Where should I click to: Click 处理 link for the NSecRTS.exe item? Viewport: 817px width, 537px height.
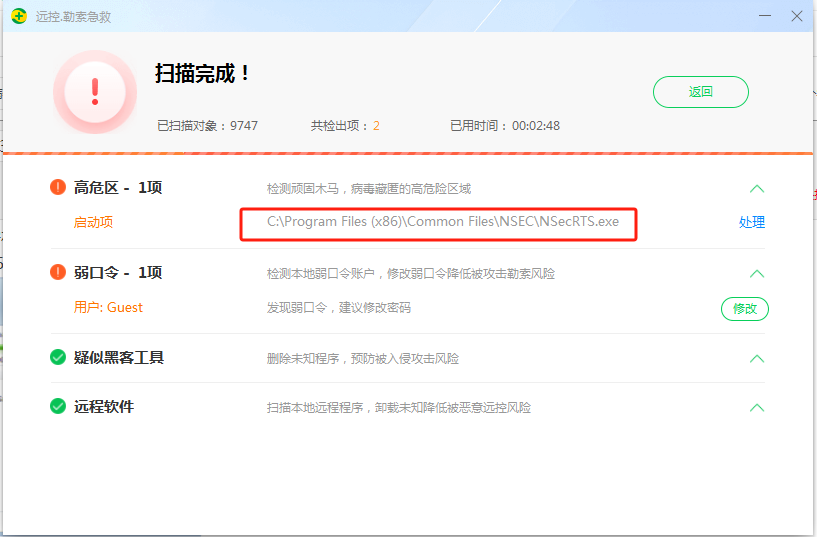[x=751, y=223]
